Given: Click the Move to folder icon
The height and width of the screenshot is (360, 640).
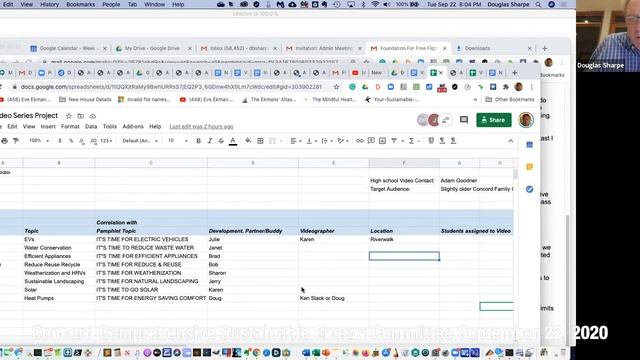Looking at the screenshot, I should pos(81,116).
